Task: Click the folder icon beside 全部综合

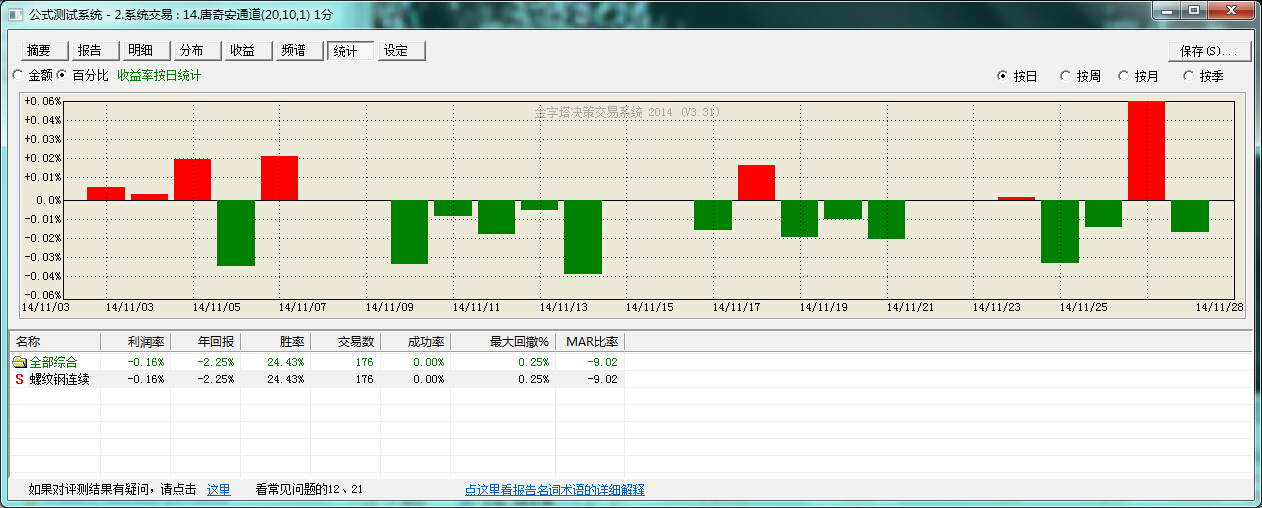Action: pos(19,361)
